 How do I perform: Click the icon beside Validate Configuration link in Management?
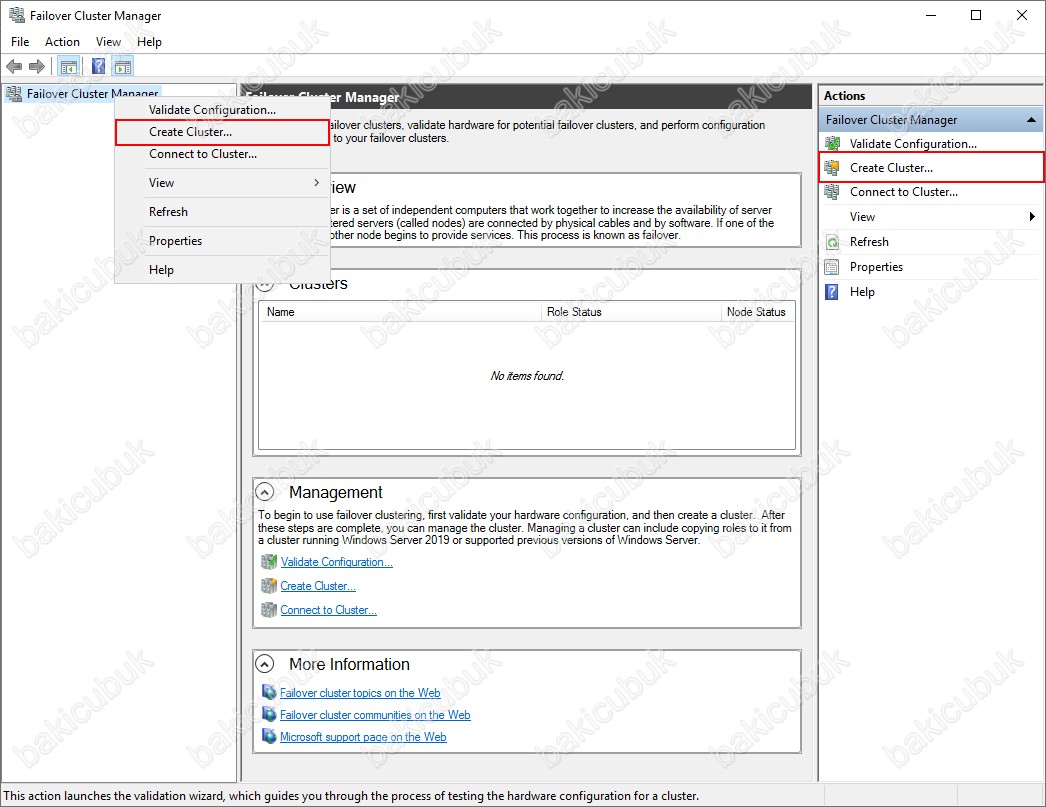(x=269, y=562)
